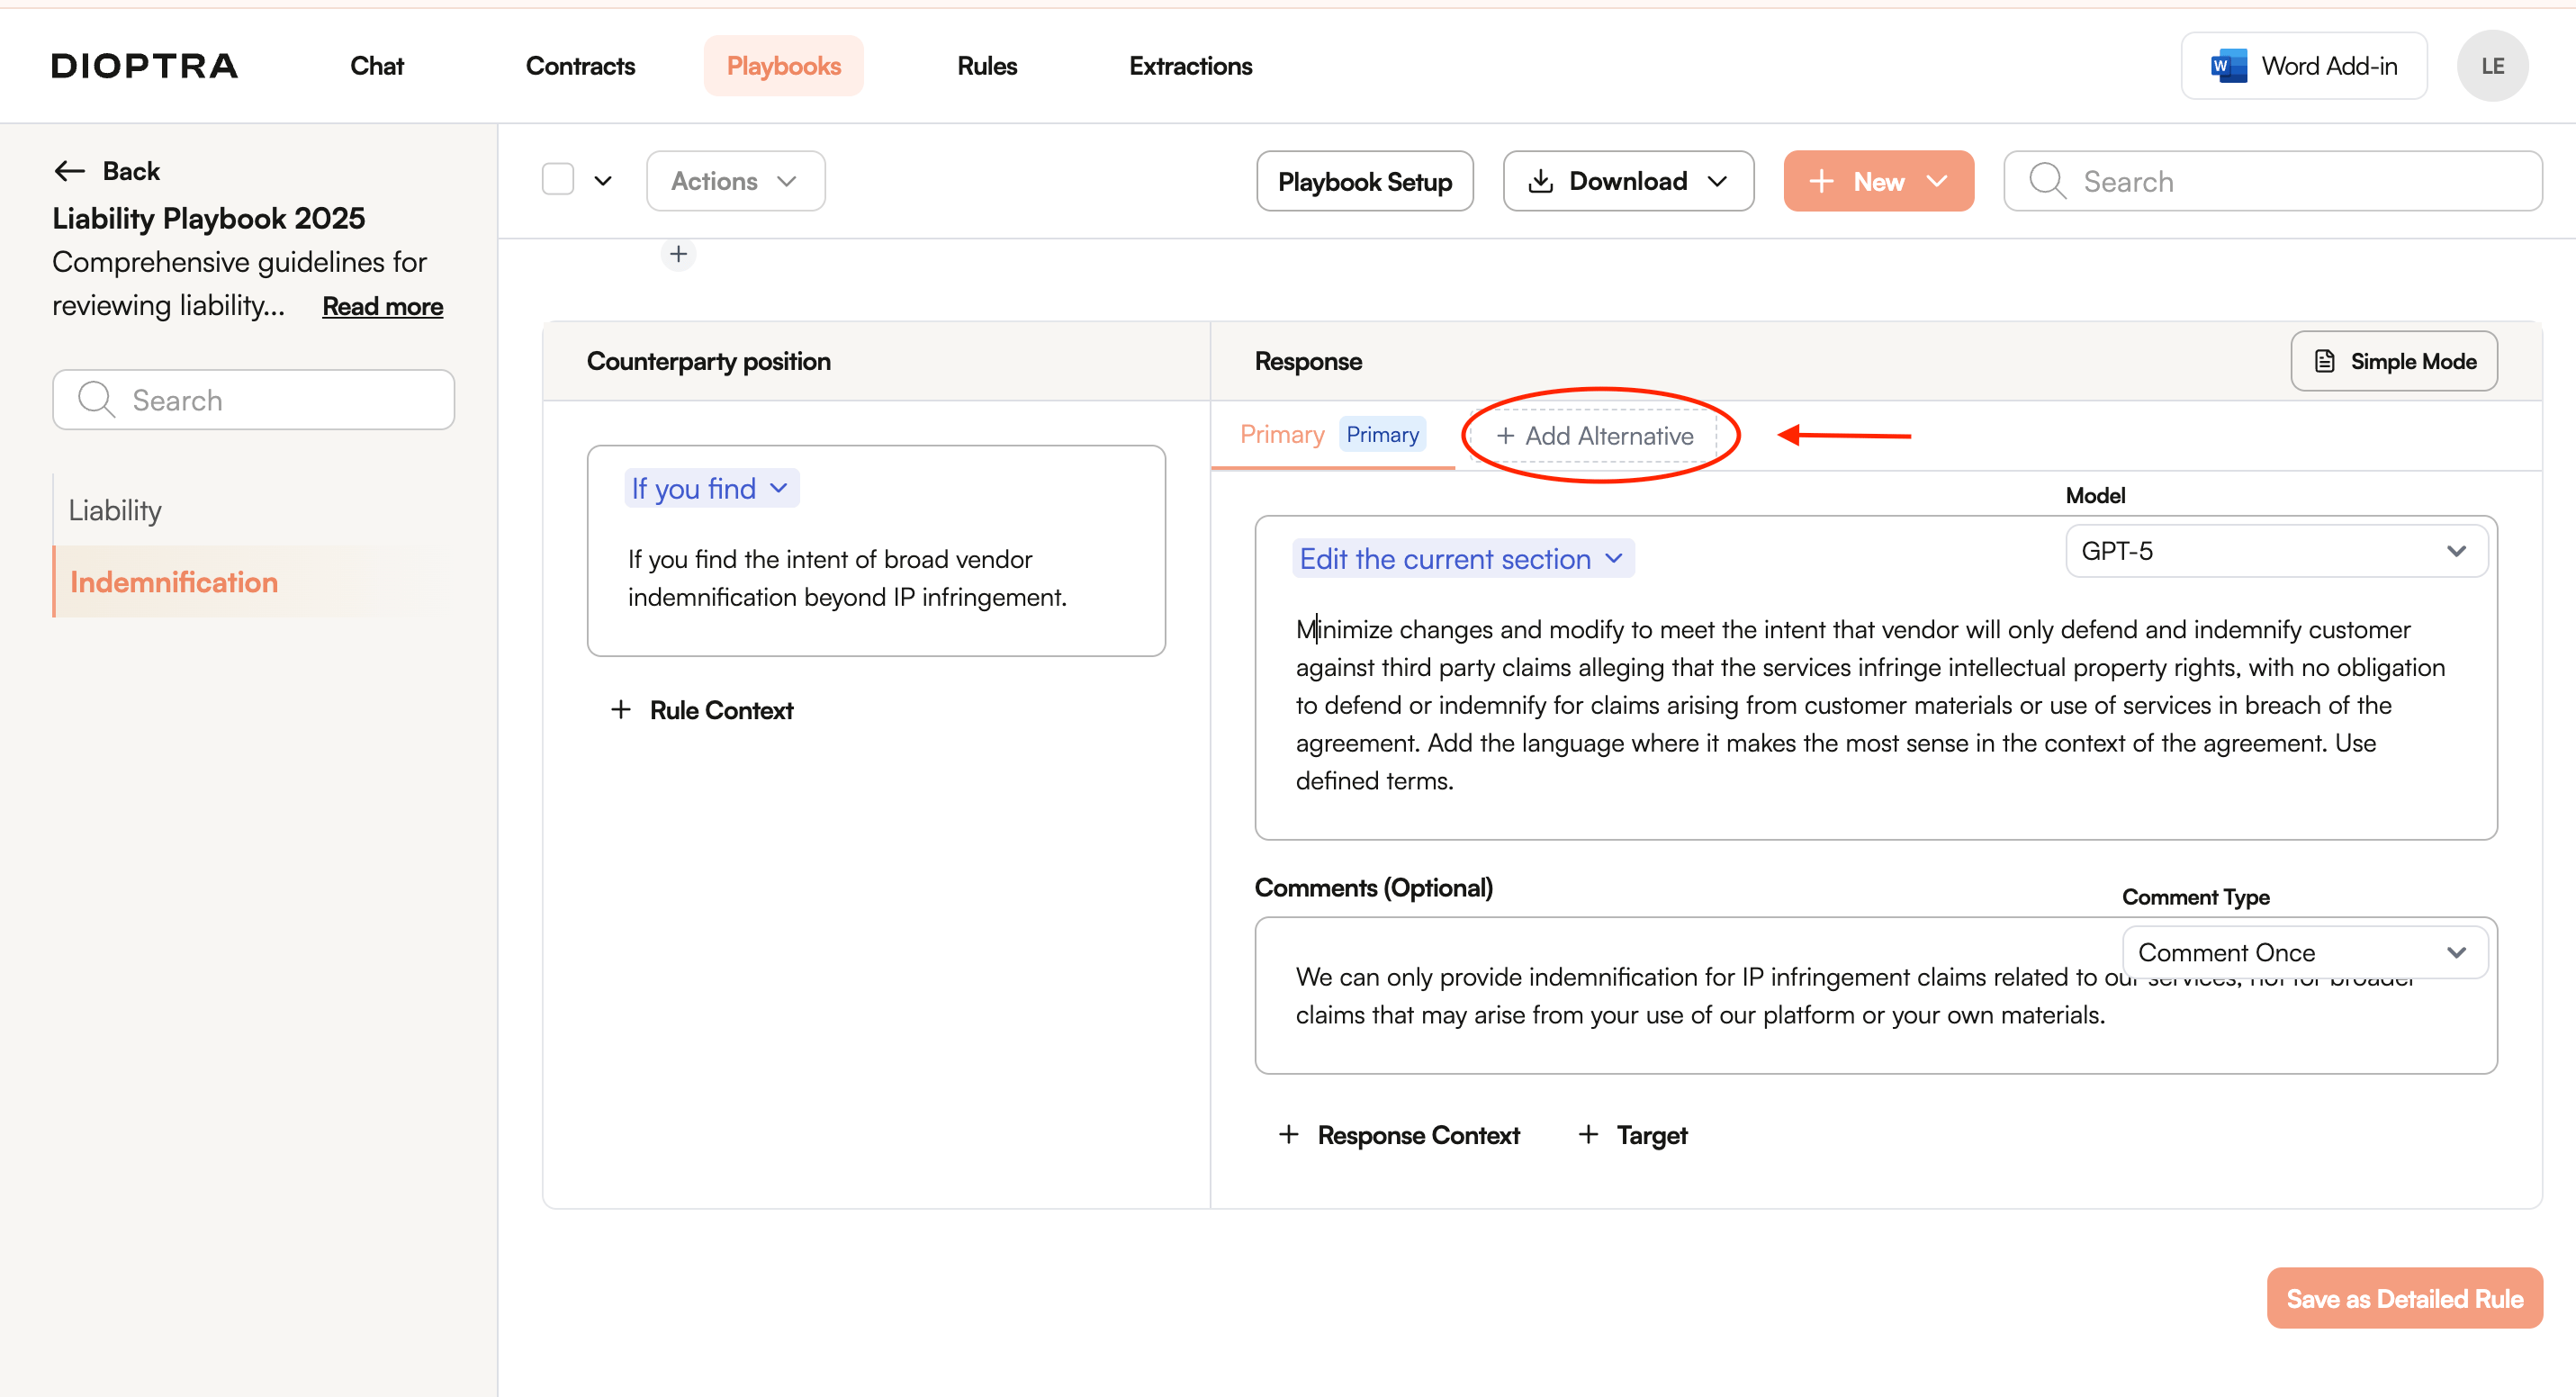Select the Indemnification section in sidebar

click(174, 582)
